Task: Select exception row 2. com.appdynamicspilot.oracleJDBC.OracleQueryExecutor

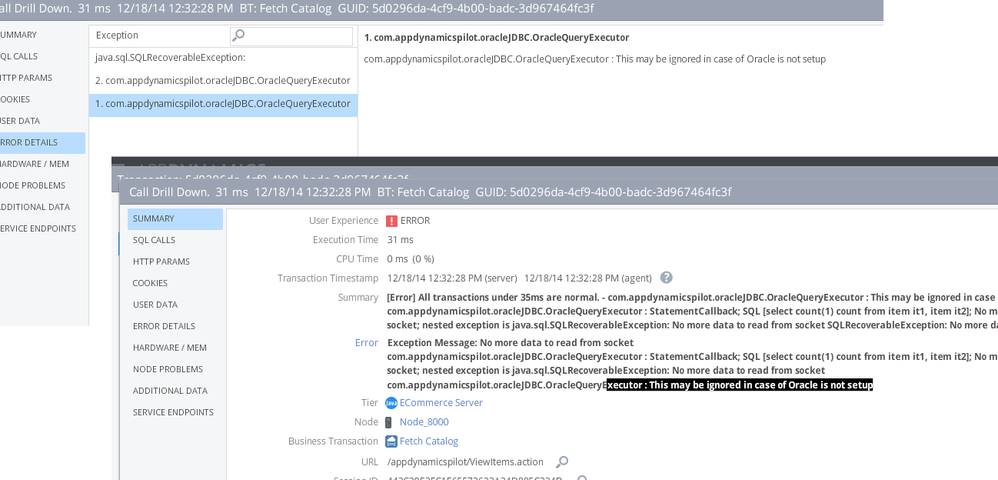Action: click(x=223, y=81)
